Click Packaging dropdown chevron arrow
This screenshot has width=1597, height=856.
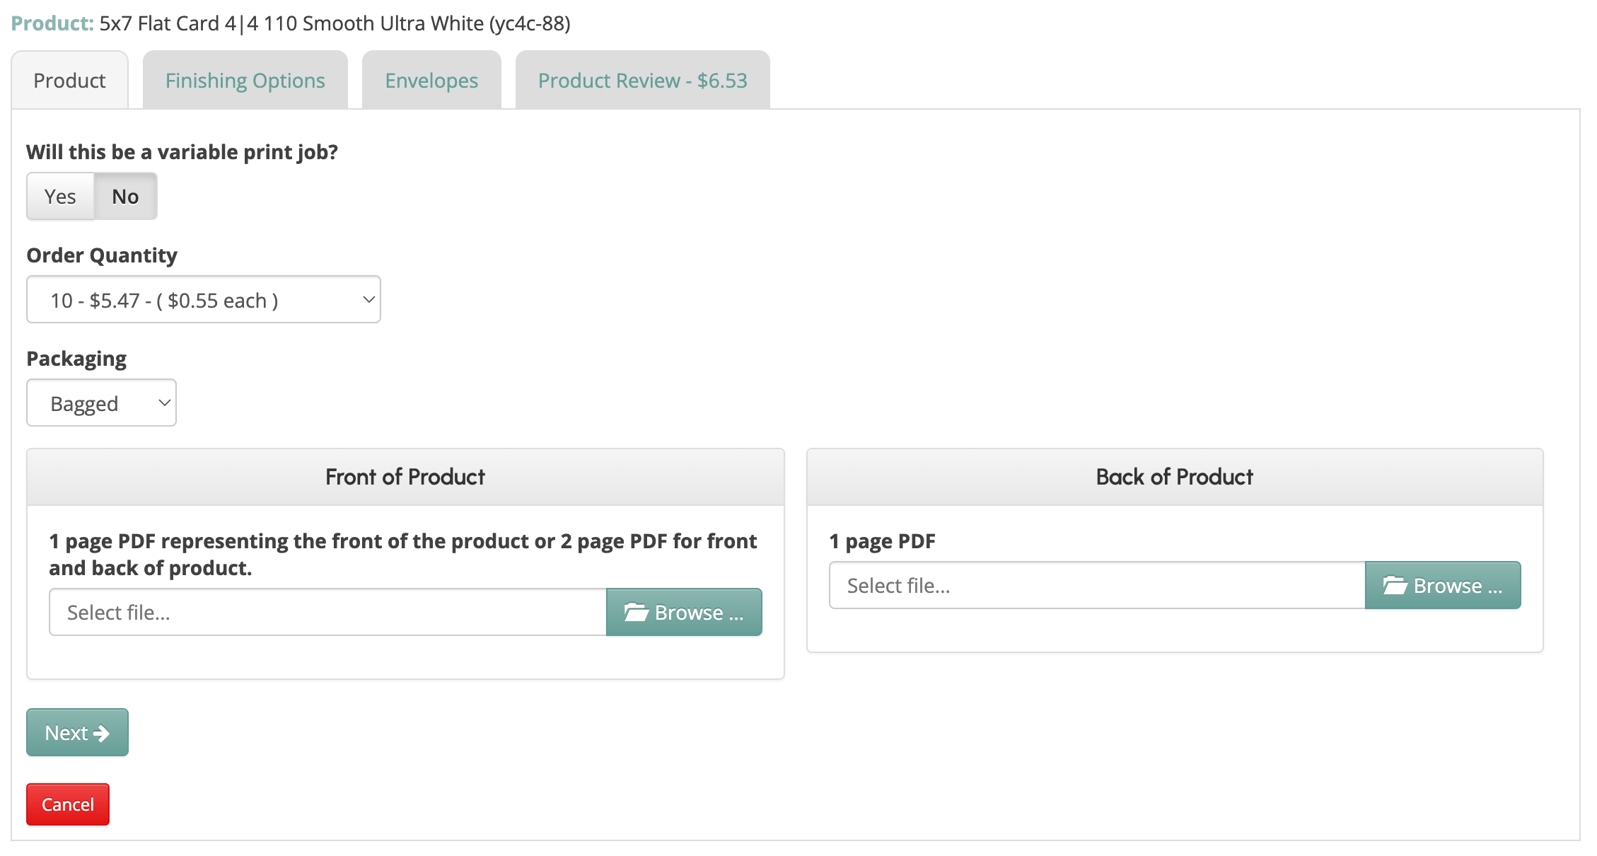point(164,403)
